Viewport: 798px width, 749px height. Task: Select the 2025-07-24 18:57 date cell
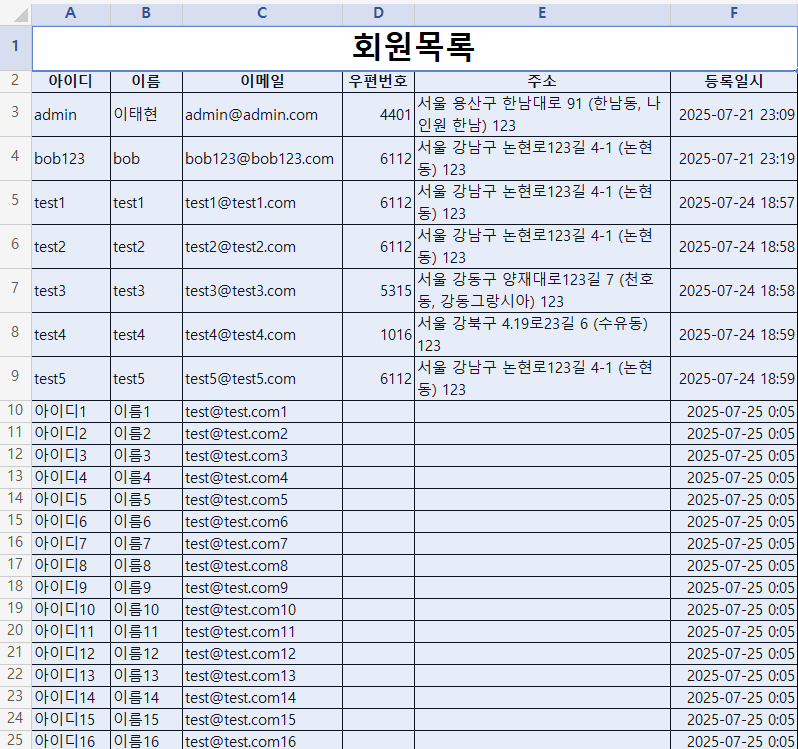coord(734,203)
